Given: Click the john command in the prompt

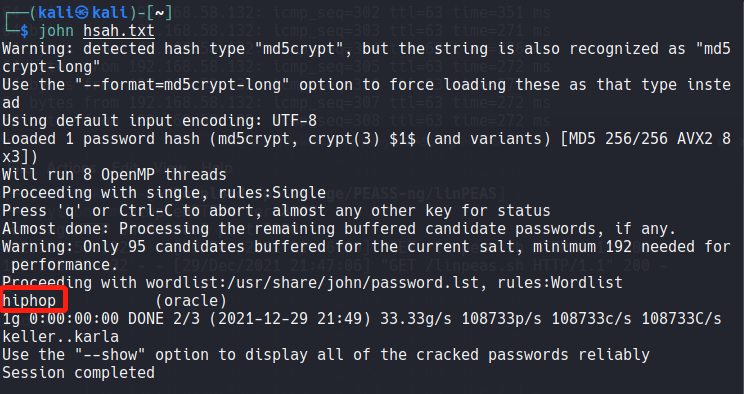Looking at the screenshot, I should [x=56, y=31].
